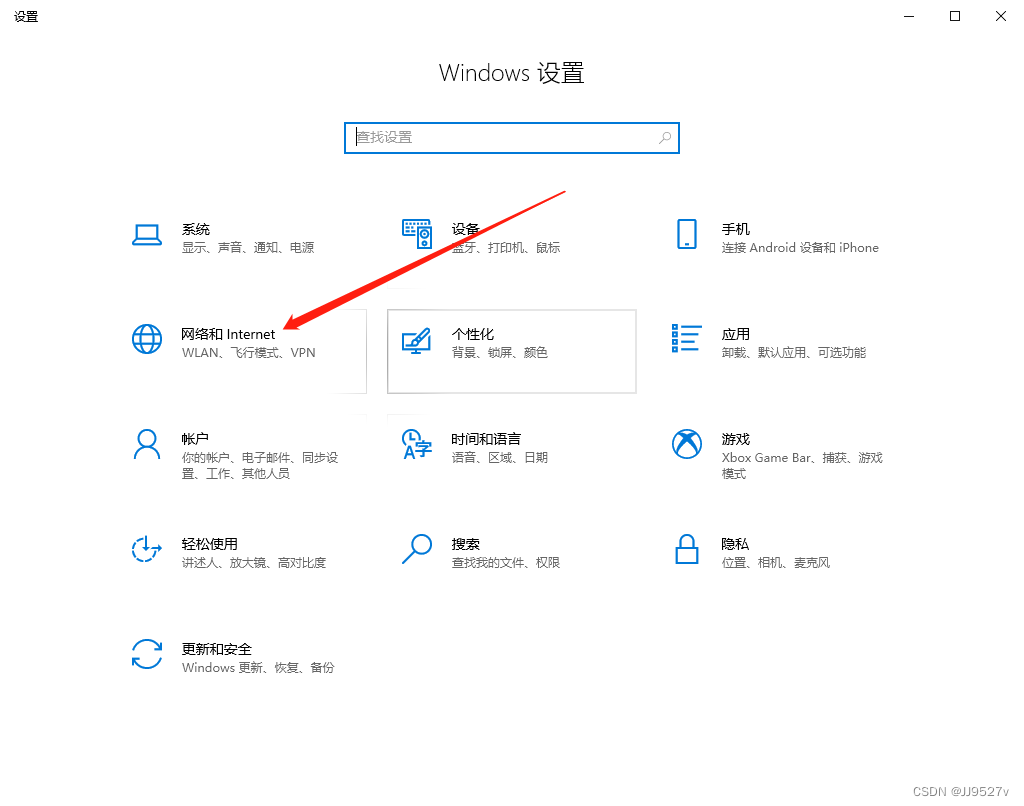Close the 设置 window
Image resolution: width=1024 pixels, height=806 pixels.
[x=1000, y=16]
